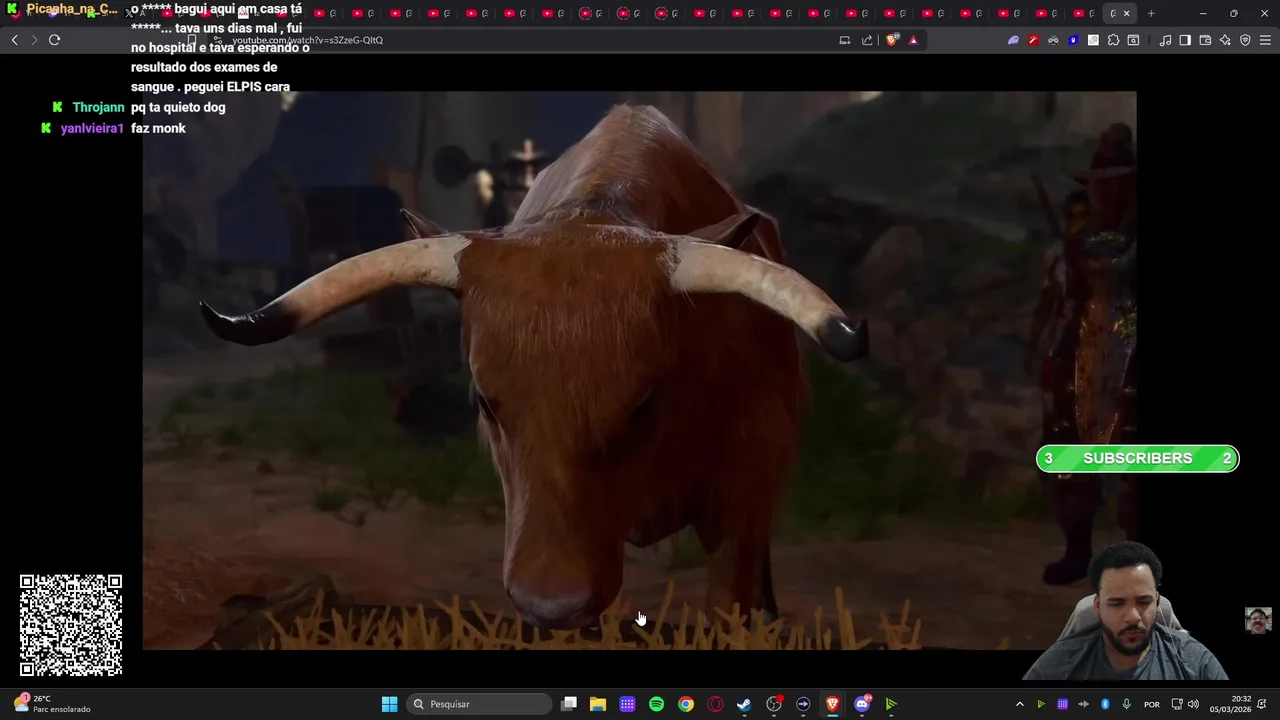Open the Brave VPN shield icon

[x=1245, y=40]
